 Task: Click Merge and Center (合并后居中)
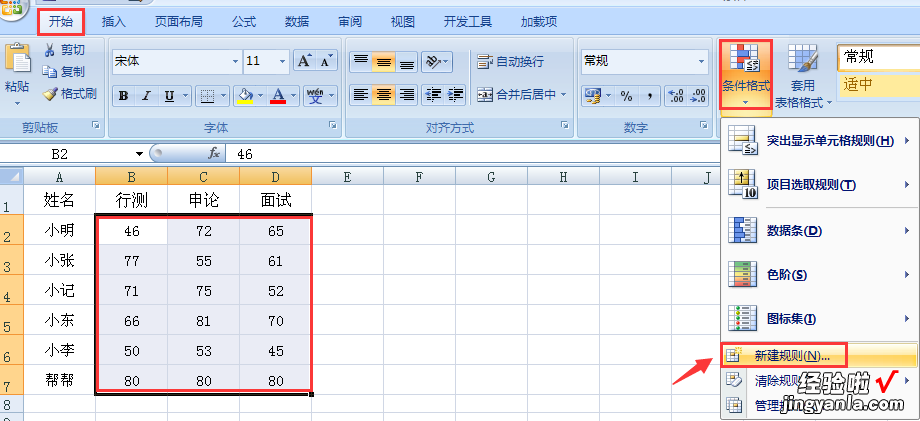click(x=516, y=94)
